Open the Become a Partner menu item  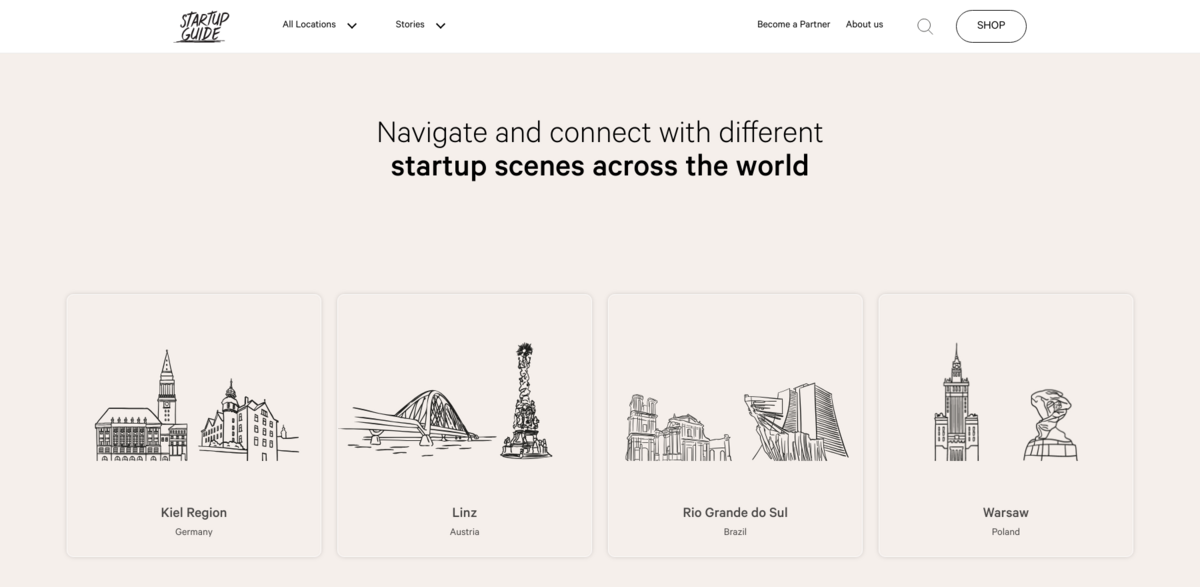[793, 24]
